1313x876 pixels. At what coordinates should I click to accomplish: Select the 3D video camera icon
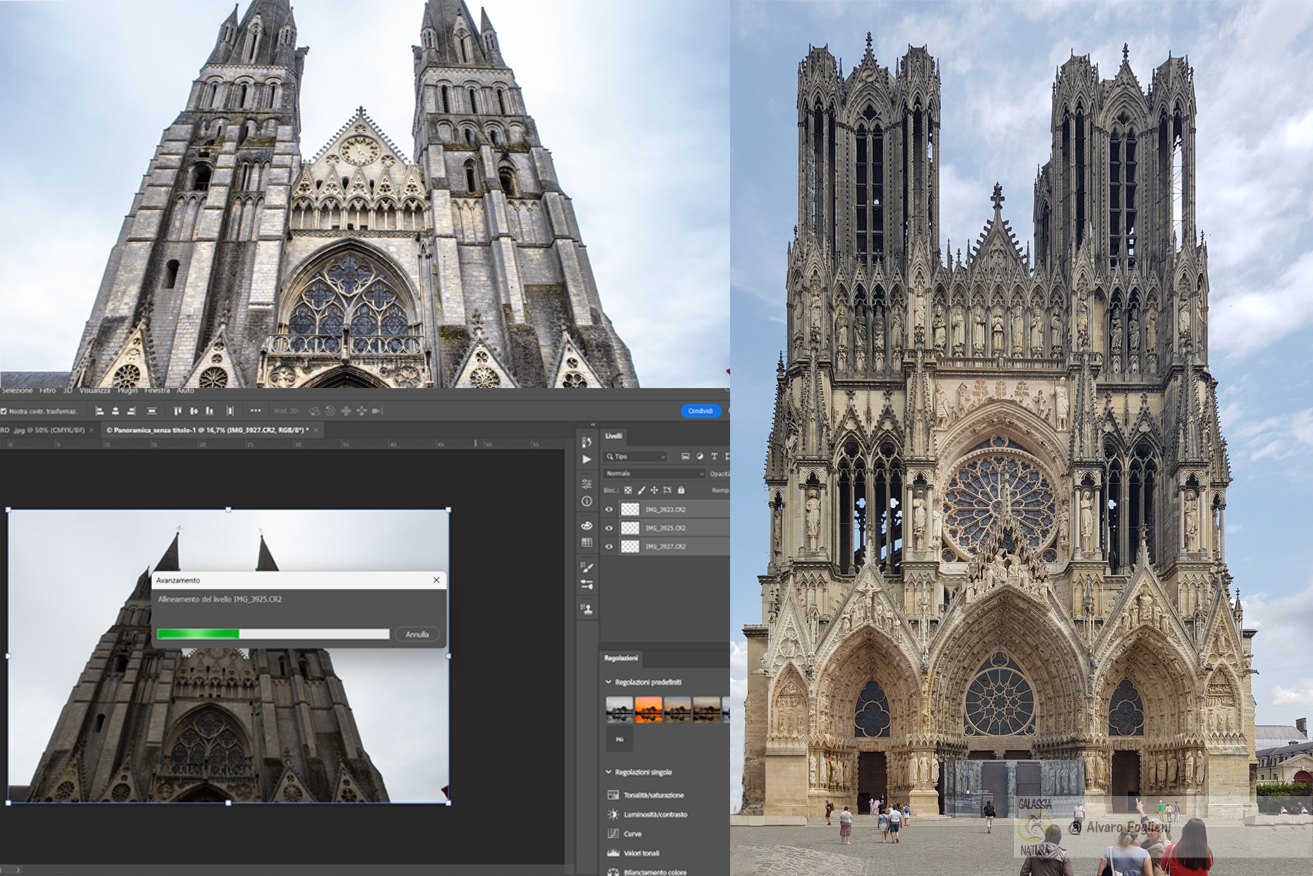coord(377,411)
